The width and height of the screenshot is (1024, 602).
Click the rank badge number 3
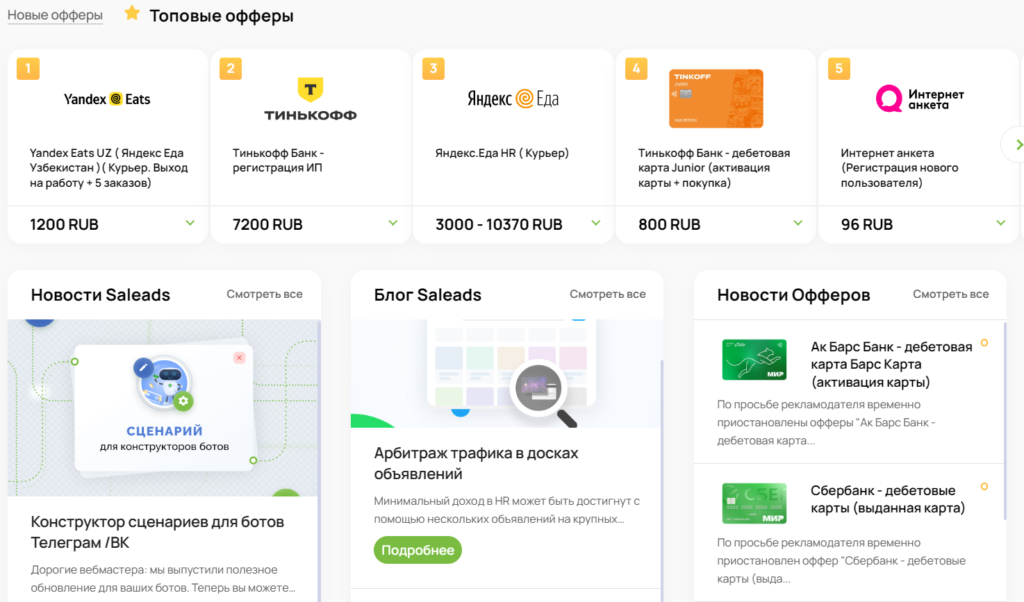[434, 69]
